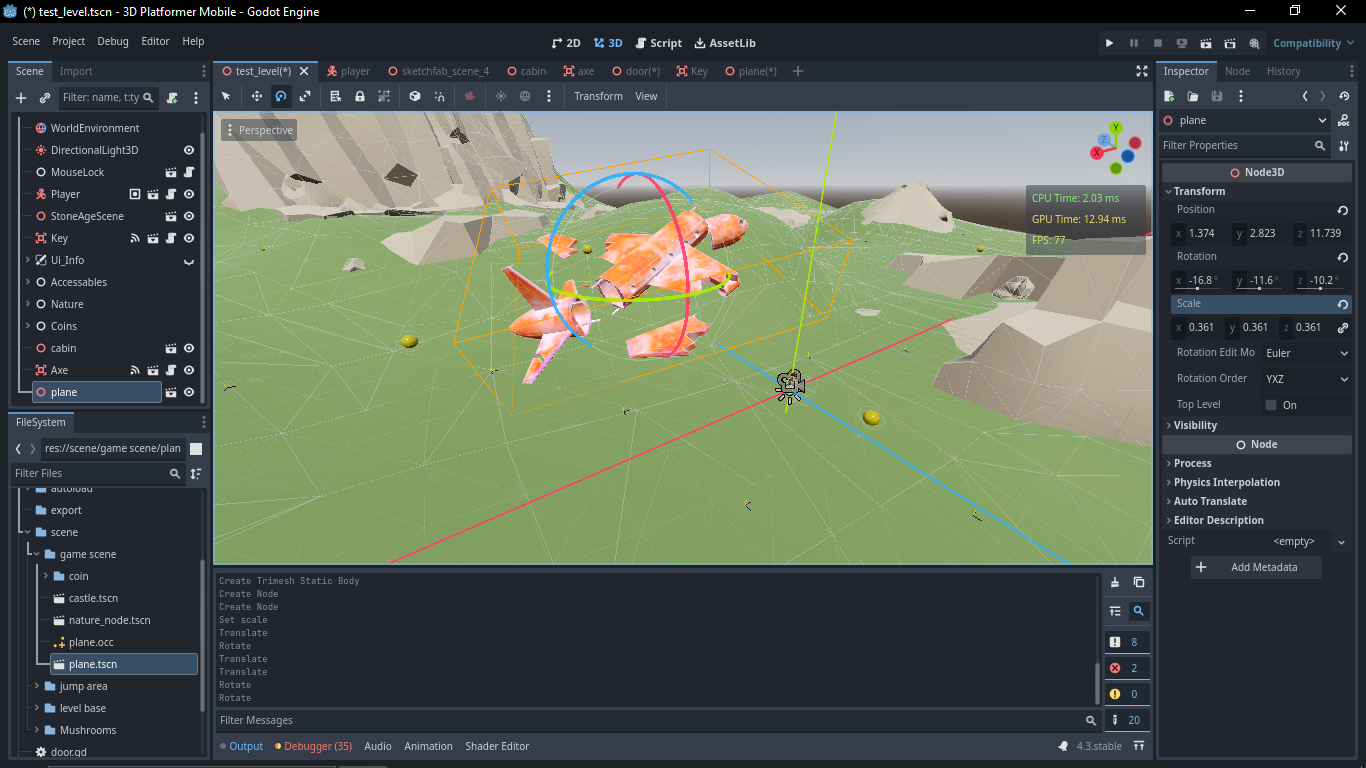This screenshot has width=1366, height=768.
Task: Clear the output log with broom icon
Action: (x=1115, y=582)
